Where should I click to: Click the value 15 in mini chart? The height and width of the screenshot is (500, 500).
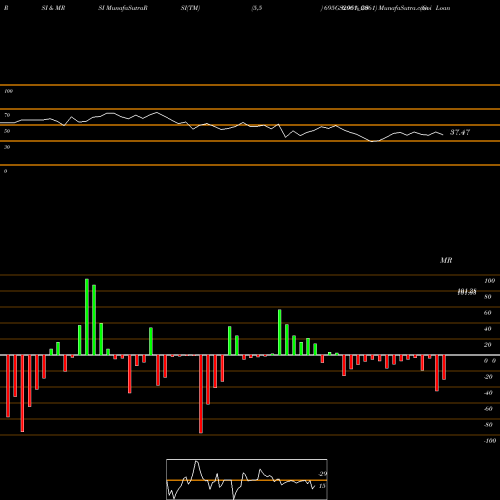pos(322,486)
